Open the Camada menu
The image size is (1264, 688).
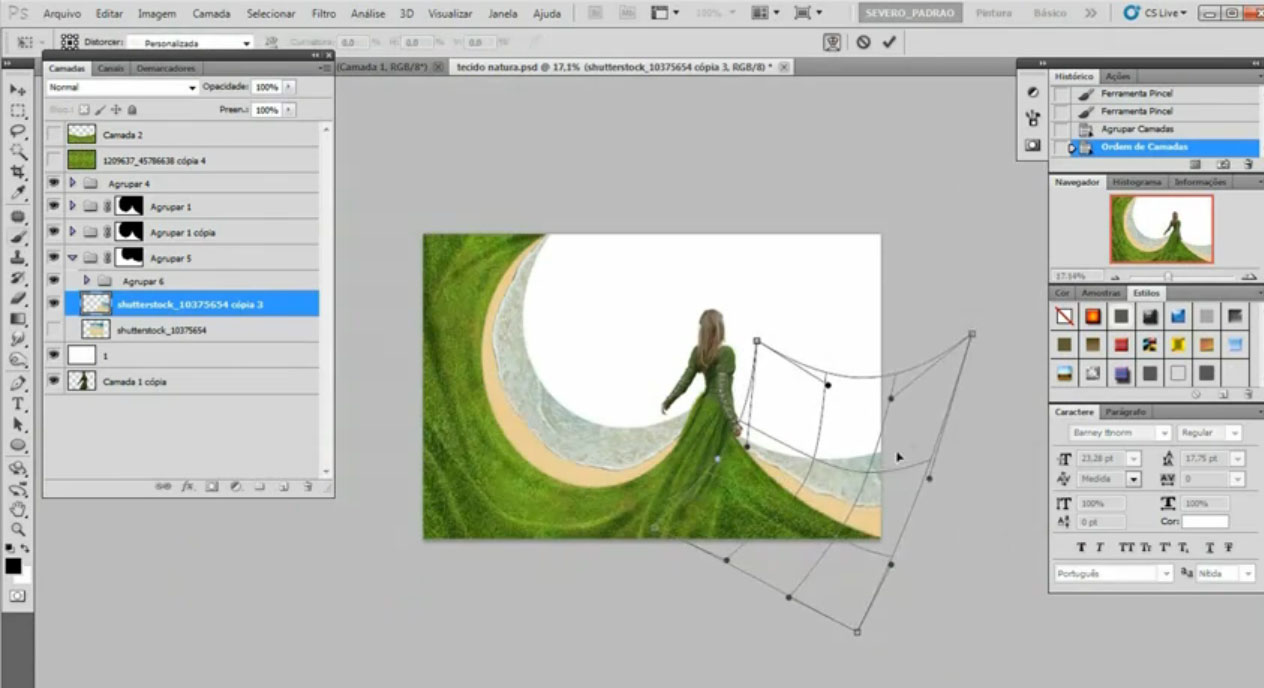[x=210, y=14]
